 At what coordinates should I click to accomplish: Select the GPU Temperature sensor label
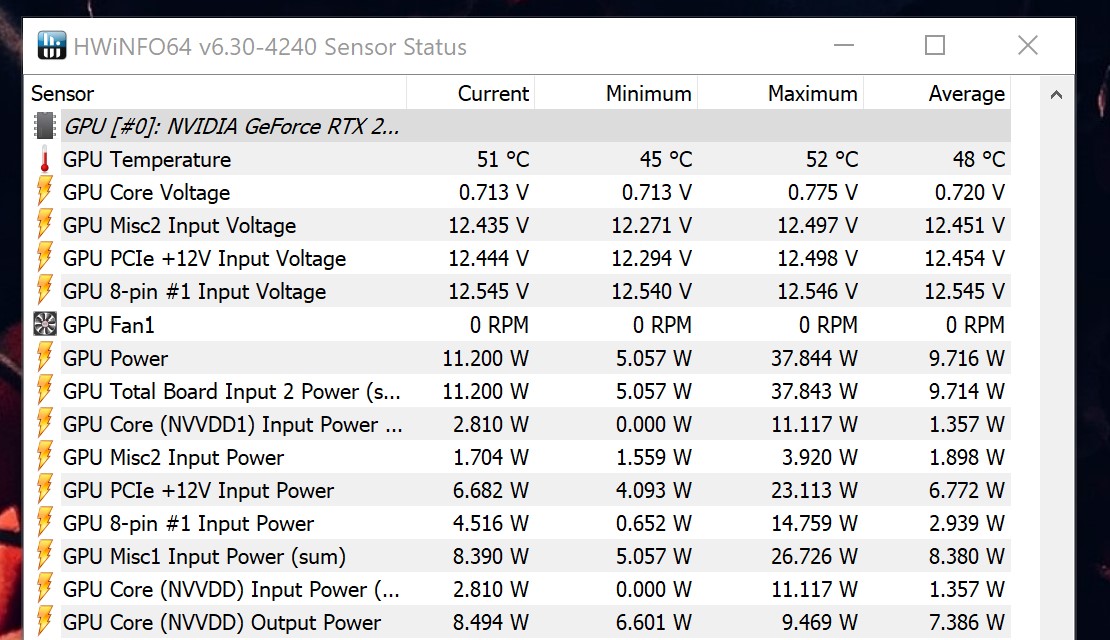(x=147, y=159)
